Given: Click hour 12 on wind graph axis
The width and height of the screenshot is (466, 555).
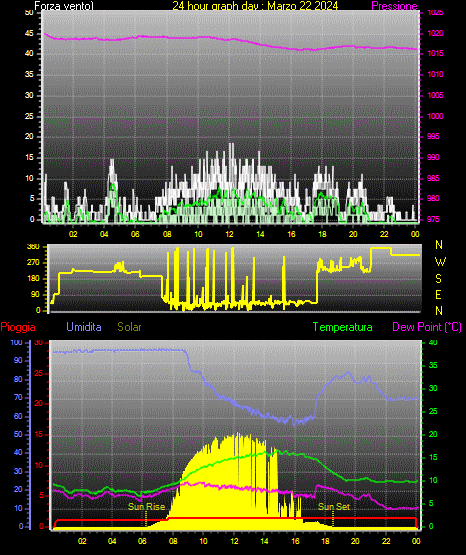Looking at the screenshot, I should (x=229, y=234).
